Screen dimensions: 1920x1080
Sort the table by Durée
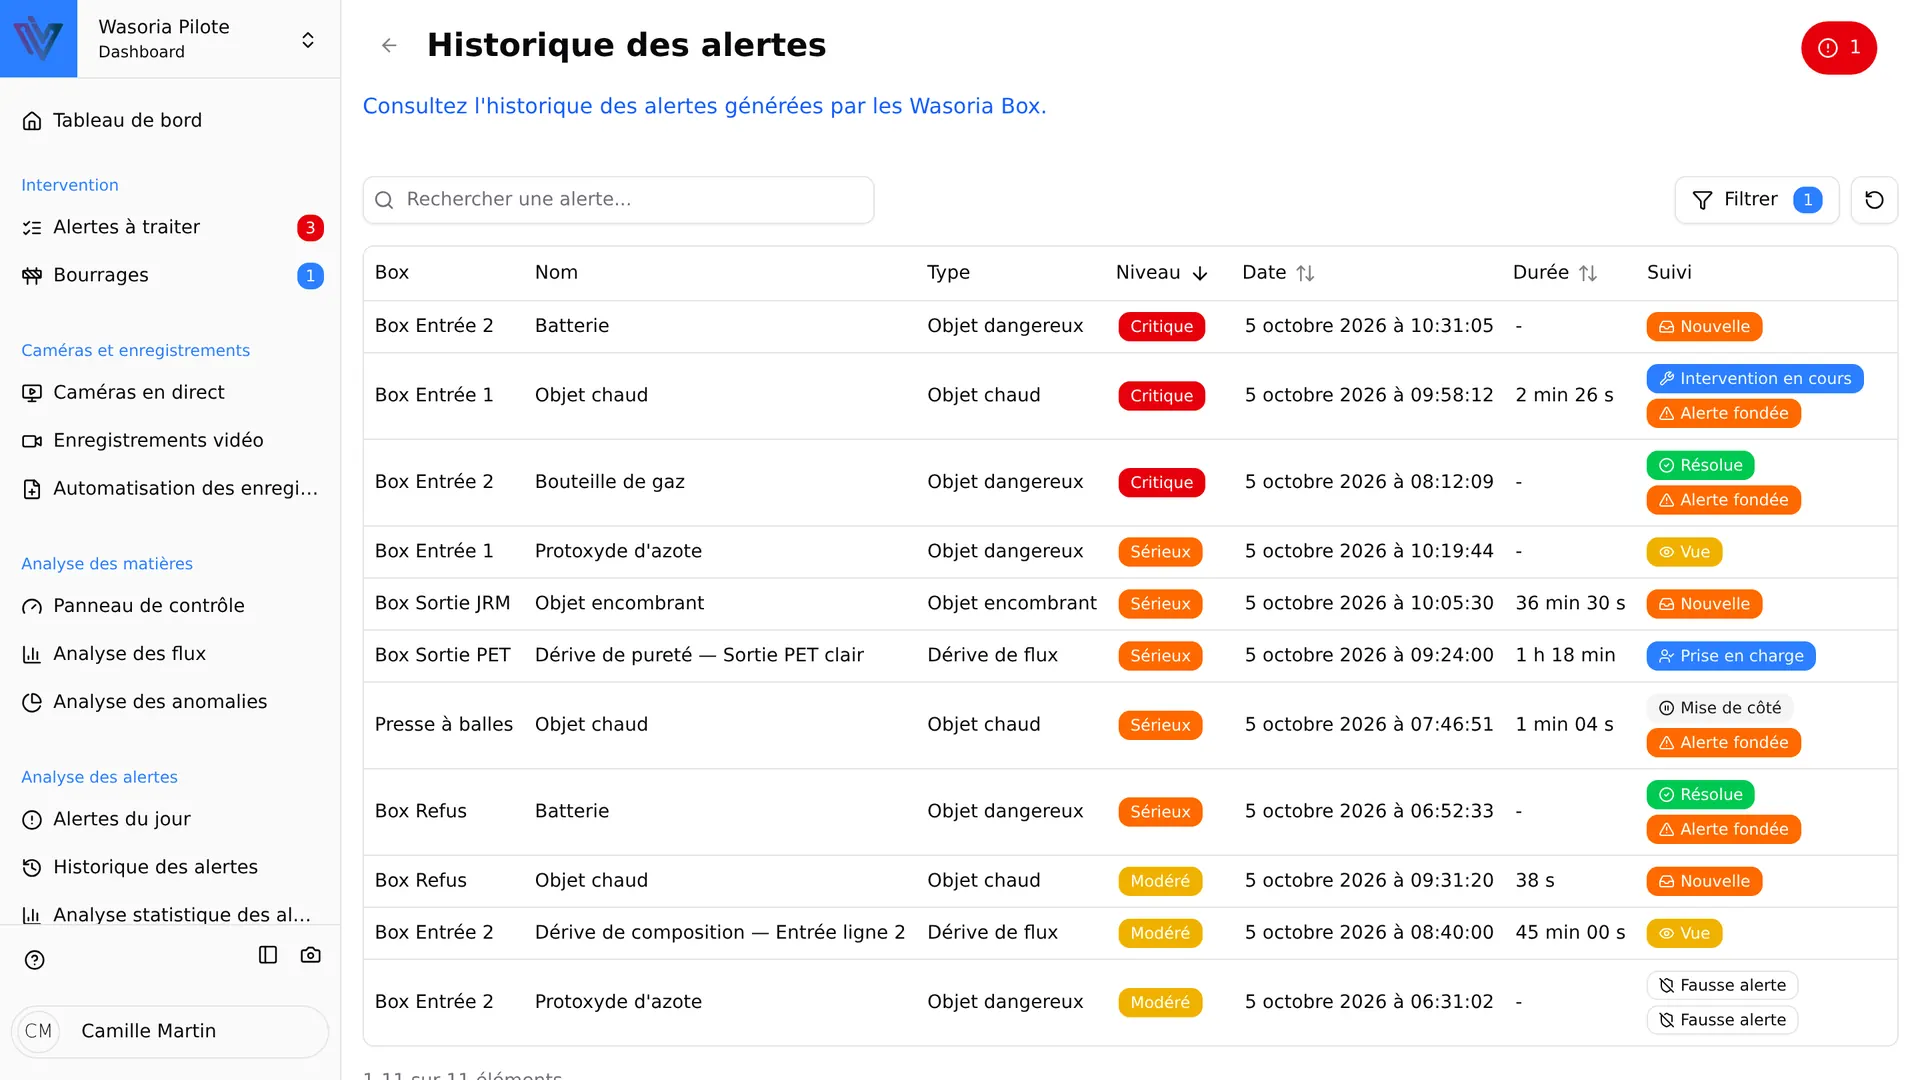1554,273
